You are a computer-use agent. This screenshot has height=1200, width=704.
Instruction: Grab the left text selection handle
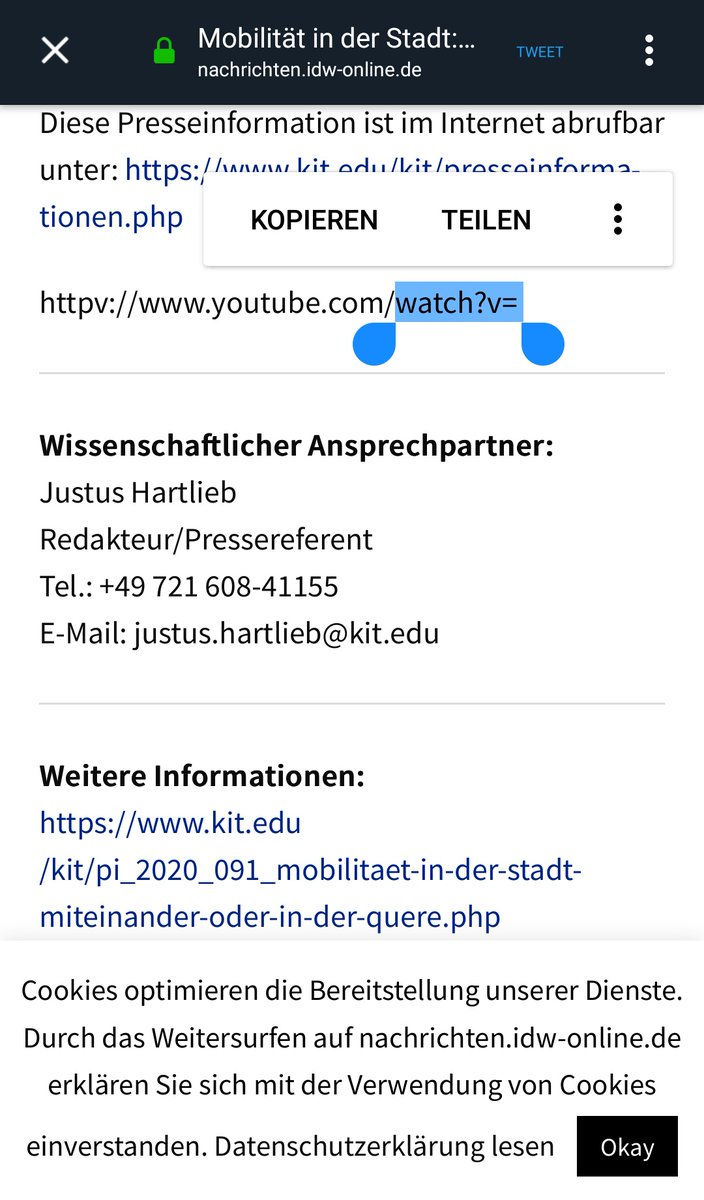(375, 343)
